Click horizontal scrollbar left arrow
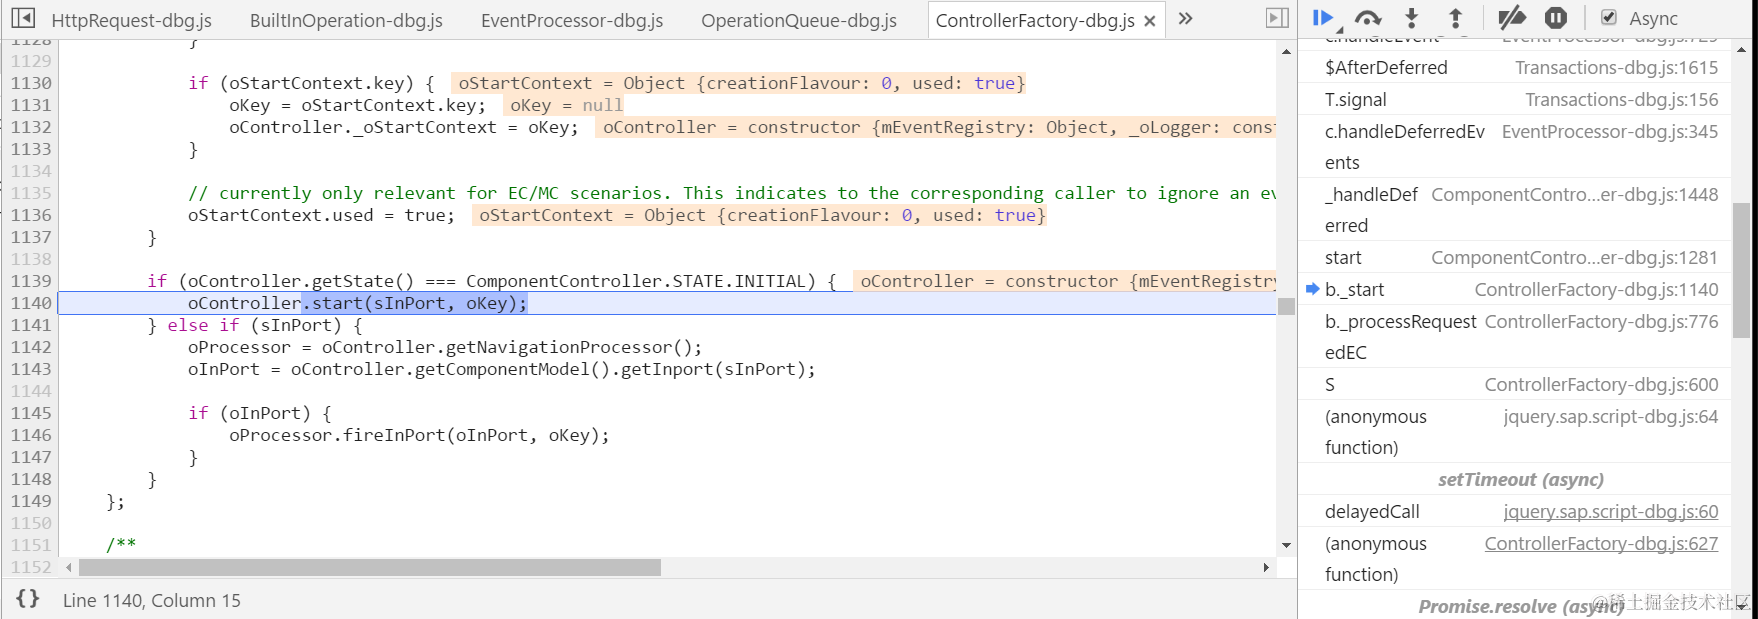The width and height of the screenshot is (1758, 619). coord(69,567)
